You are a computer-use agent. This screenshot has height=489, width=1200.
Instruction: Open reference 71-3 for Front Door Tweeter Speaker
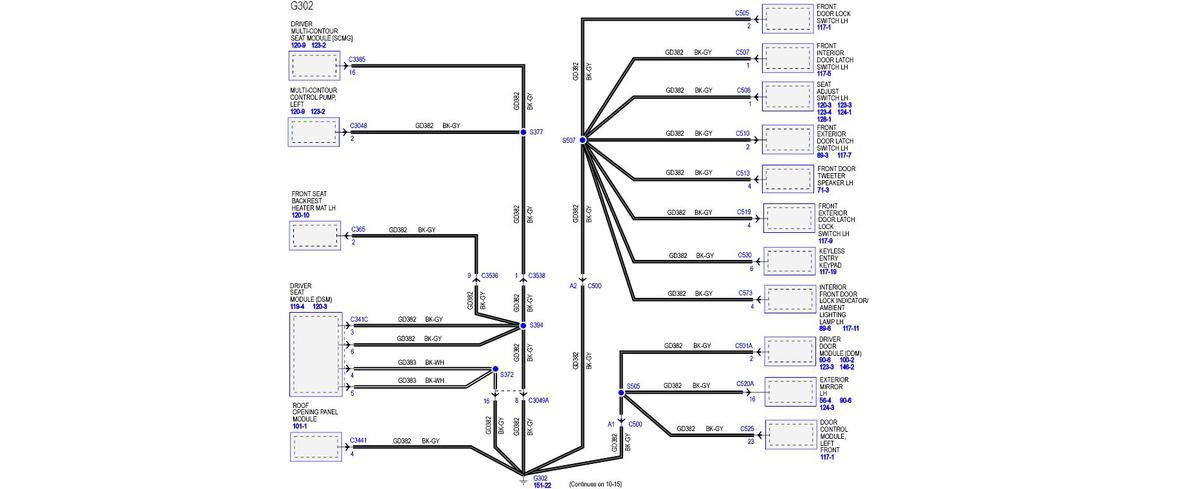click(823, 190)
